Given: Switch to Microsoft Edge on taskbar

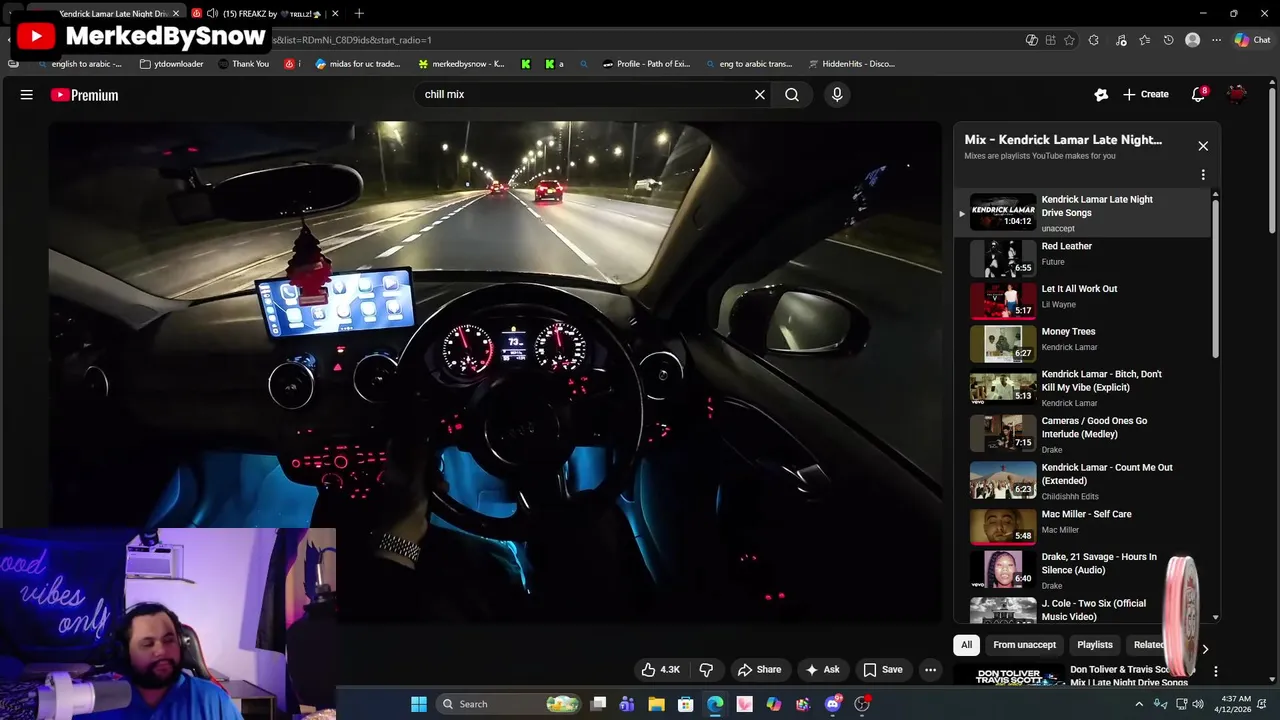Looking at the screenshot, I should click(715, 704).
